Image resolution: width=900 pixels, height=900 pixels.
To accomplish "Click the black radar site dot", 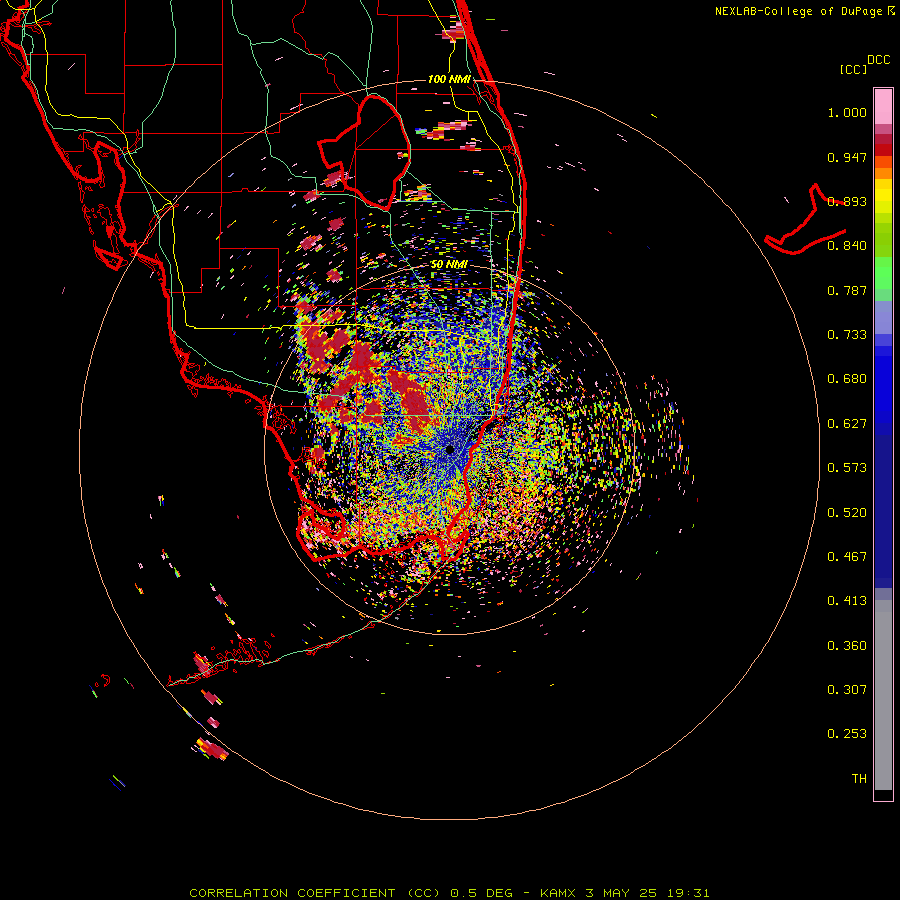I will tap(450, 450).
